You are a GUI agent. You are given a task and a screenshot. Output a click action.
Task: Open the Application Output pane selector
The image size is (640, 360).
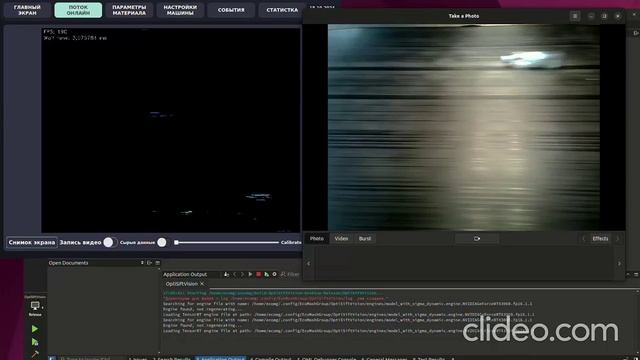click(x=191, y=274)
